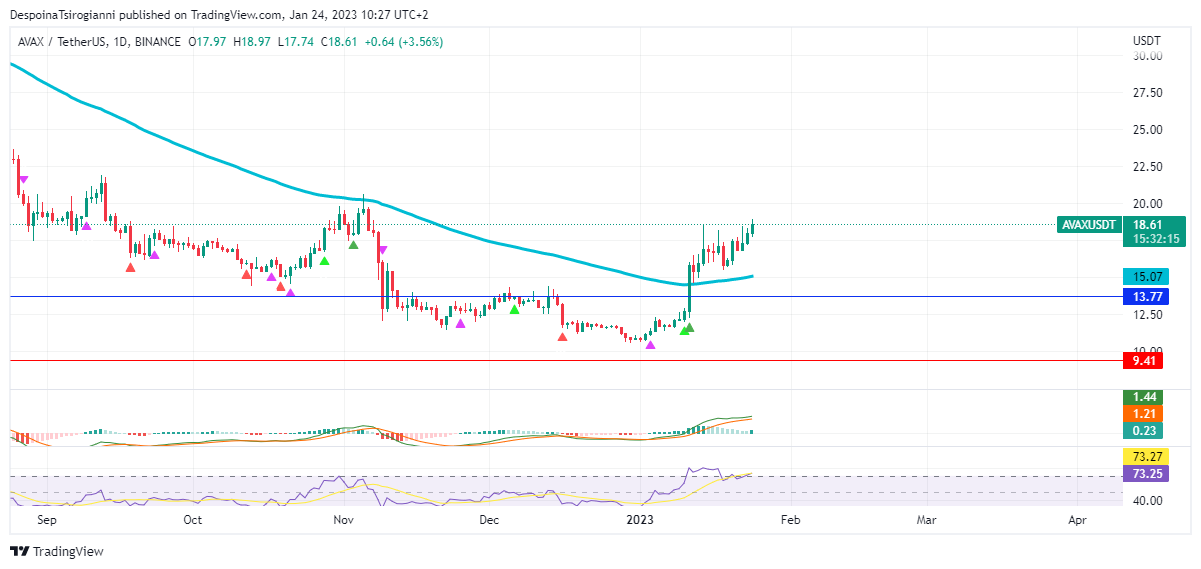Screen dimensions: 1201x569
Task: Click the magenta up-triangle marker near 2023
Action: coord(651,345)
